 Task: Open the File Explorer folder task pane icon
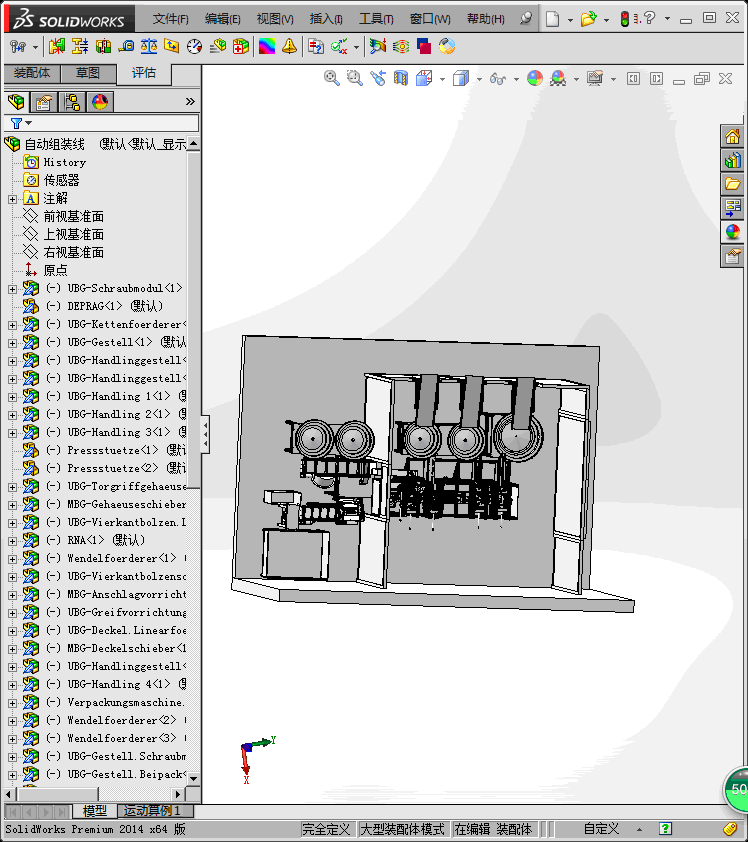pyautogui.click(x=733, y=184)
